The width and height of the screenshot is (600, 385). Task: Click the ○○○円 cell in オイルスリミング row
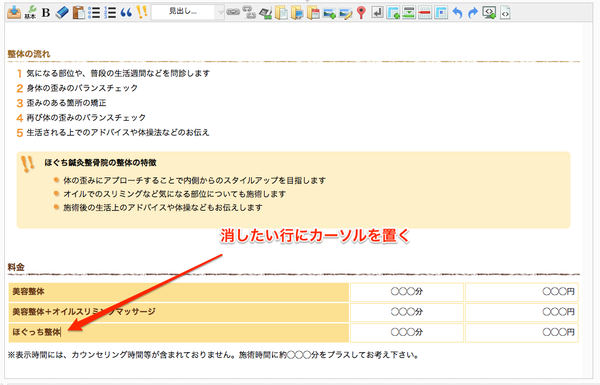(x=522, y=312)
